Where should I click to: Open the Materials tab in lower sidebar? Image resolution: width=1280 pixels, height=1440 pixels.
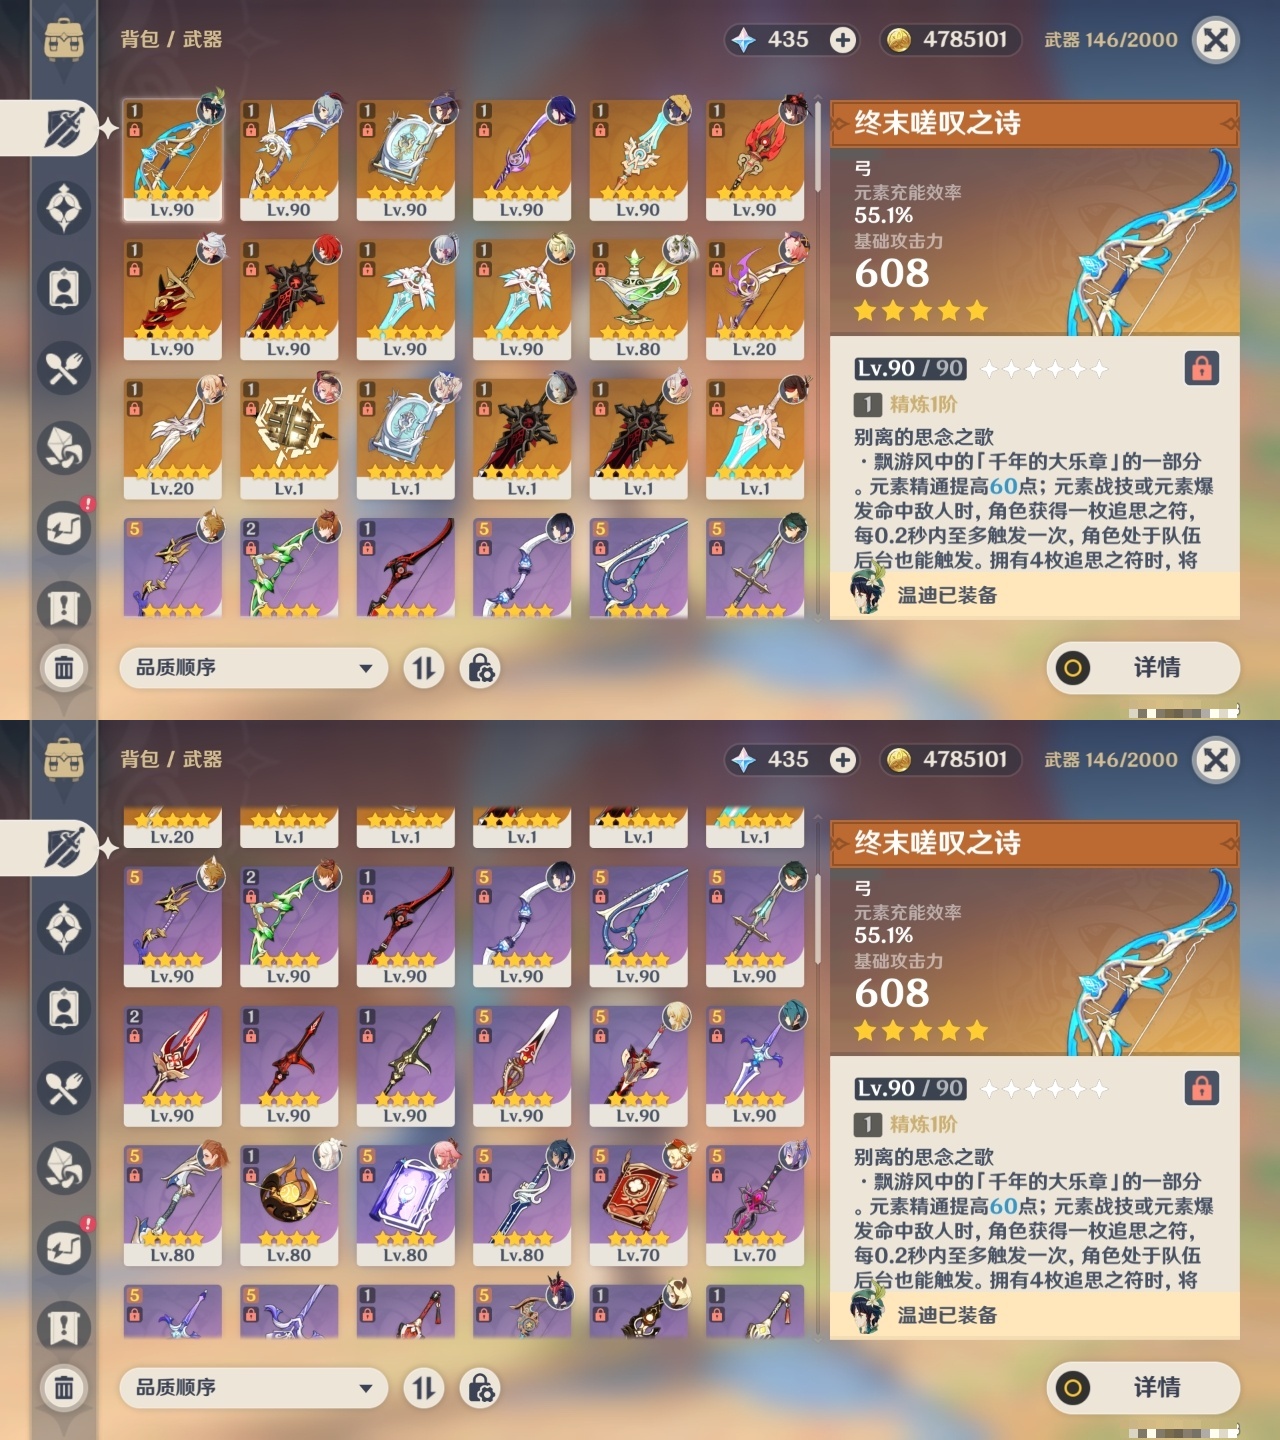[x=64, y=1168]
